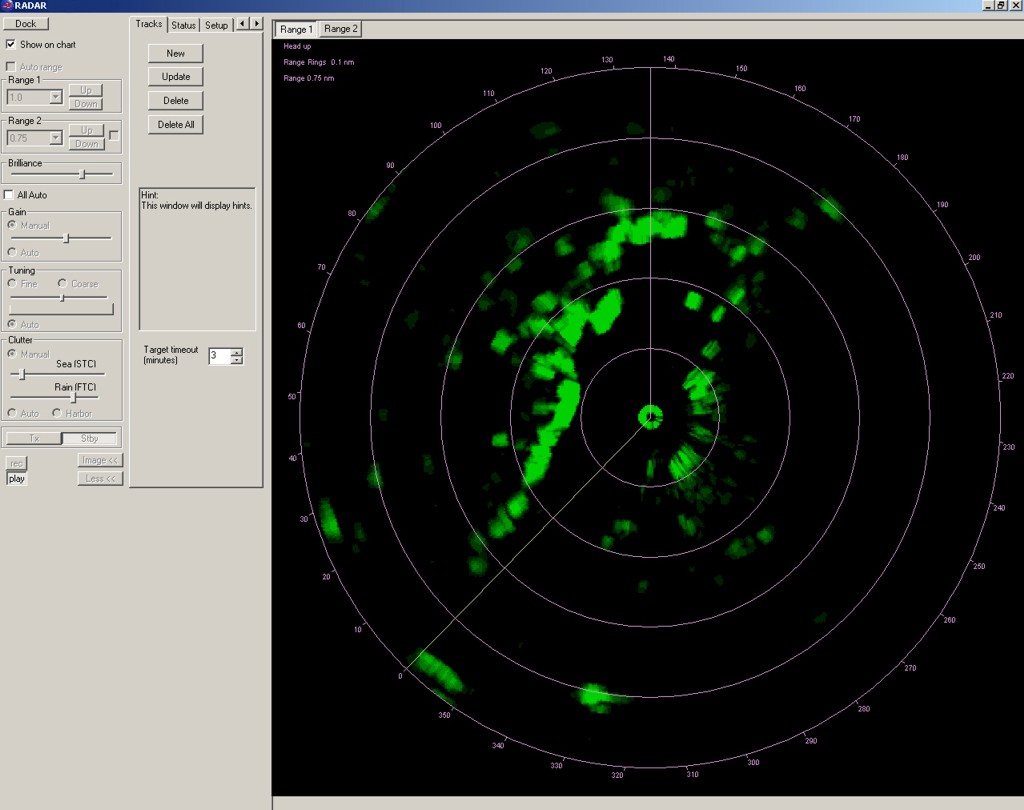Restore the RADAR window size

pyautogui.click(x=1000, y=5)
